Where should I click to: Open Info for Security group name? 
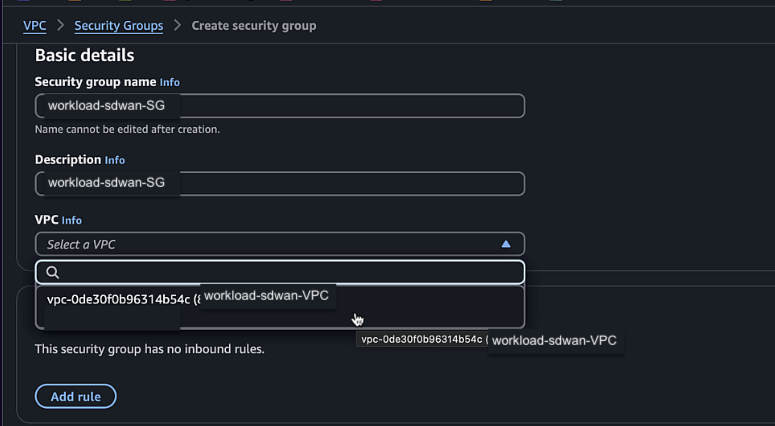click(x=170, y=82)
